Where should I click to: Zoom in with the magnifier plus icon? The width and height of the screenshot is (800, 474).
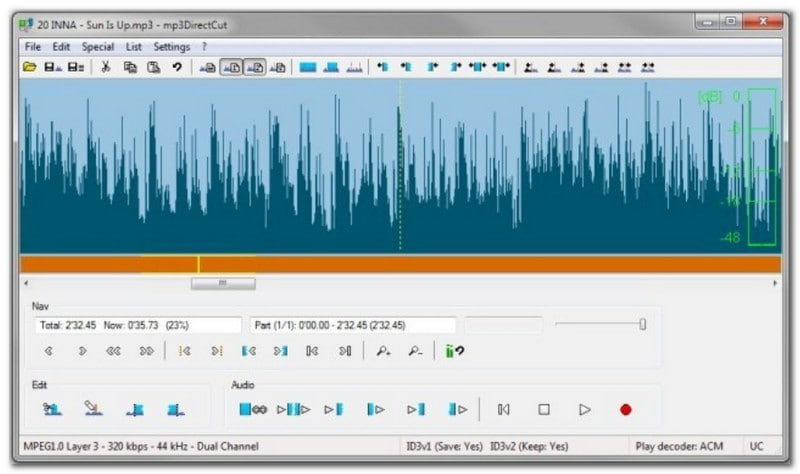point(383,351)
